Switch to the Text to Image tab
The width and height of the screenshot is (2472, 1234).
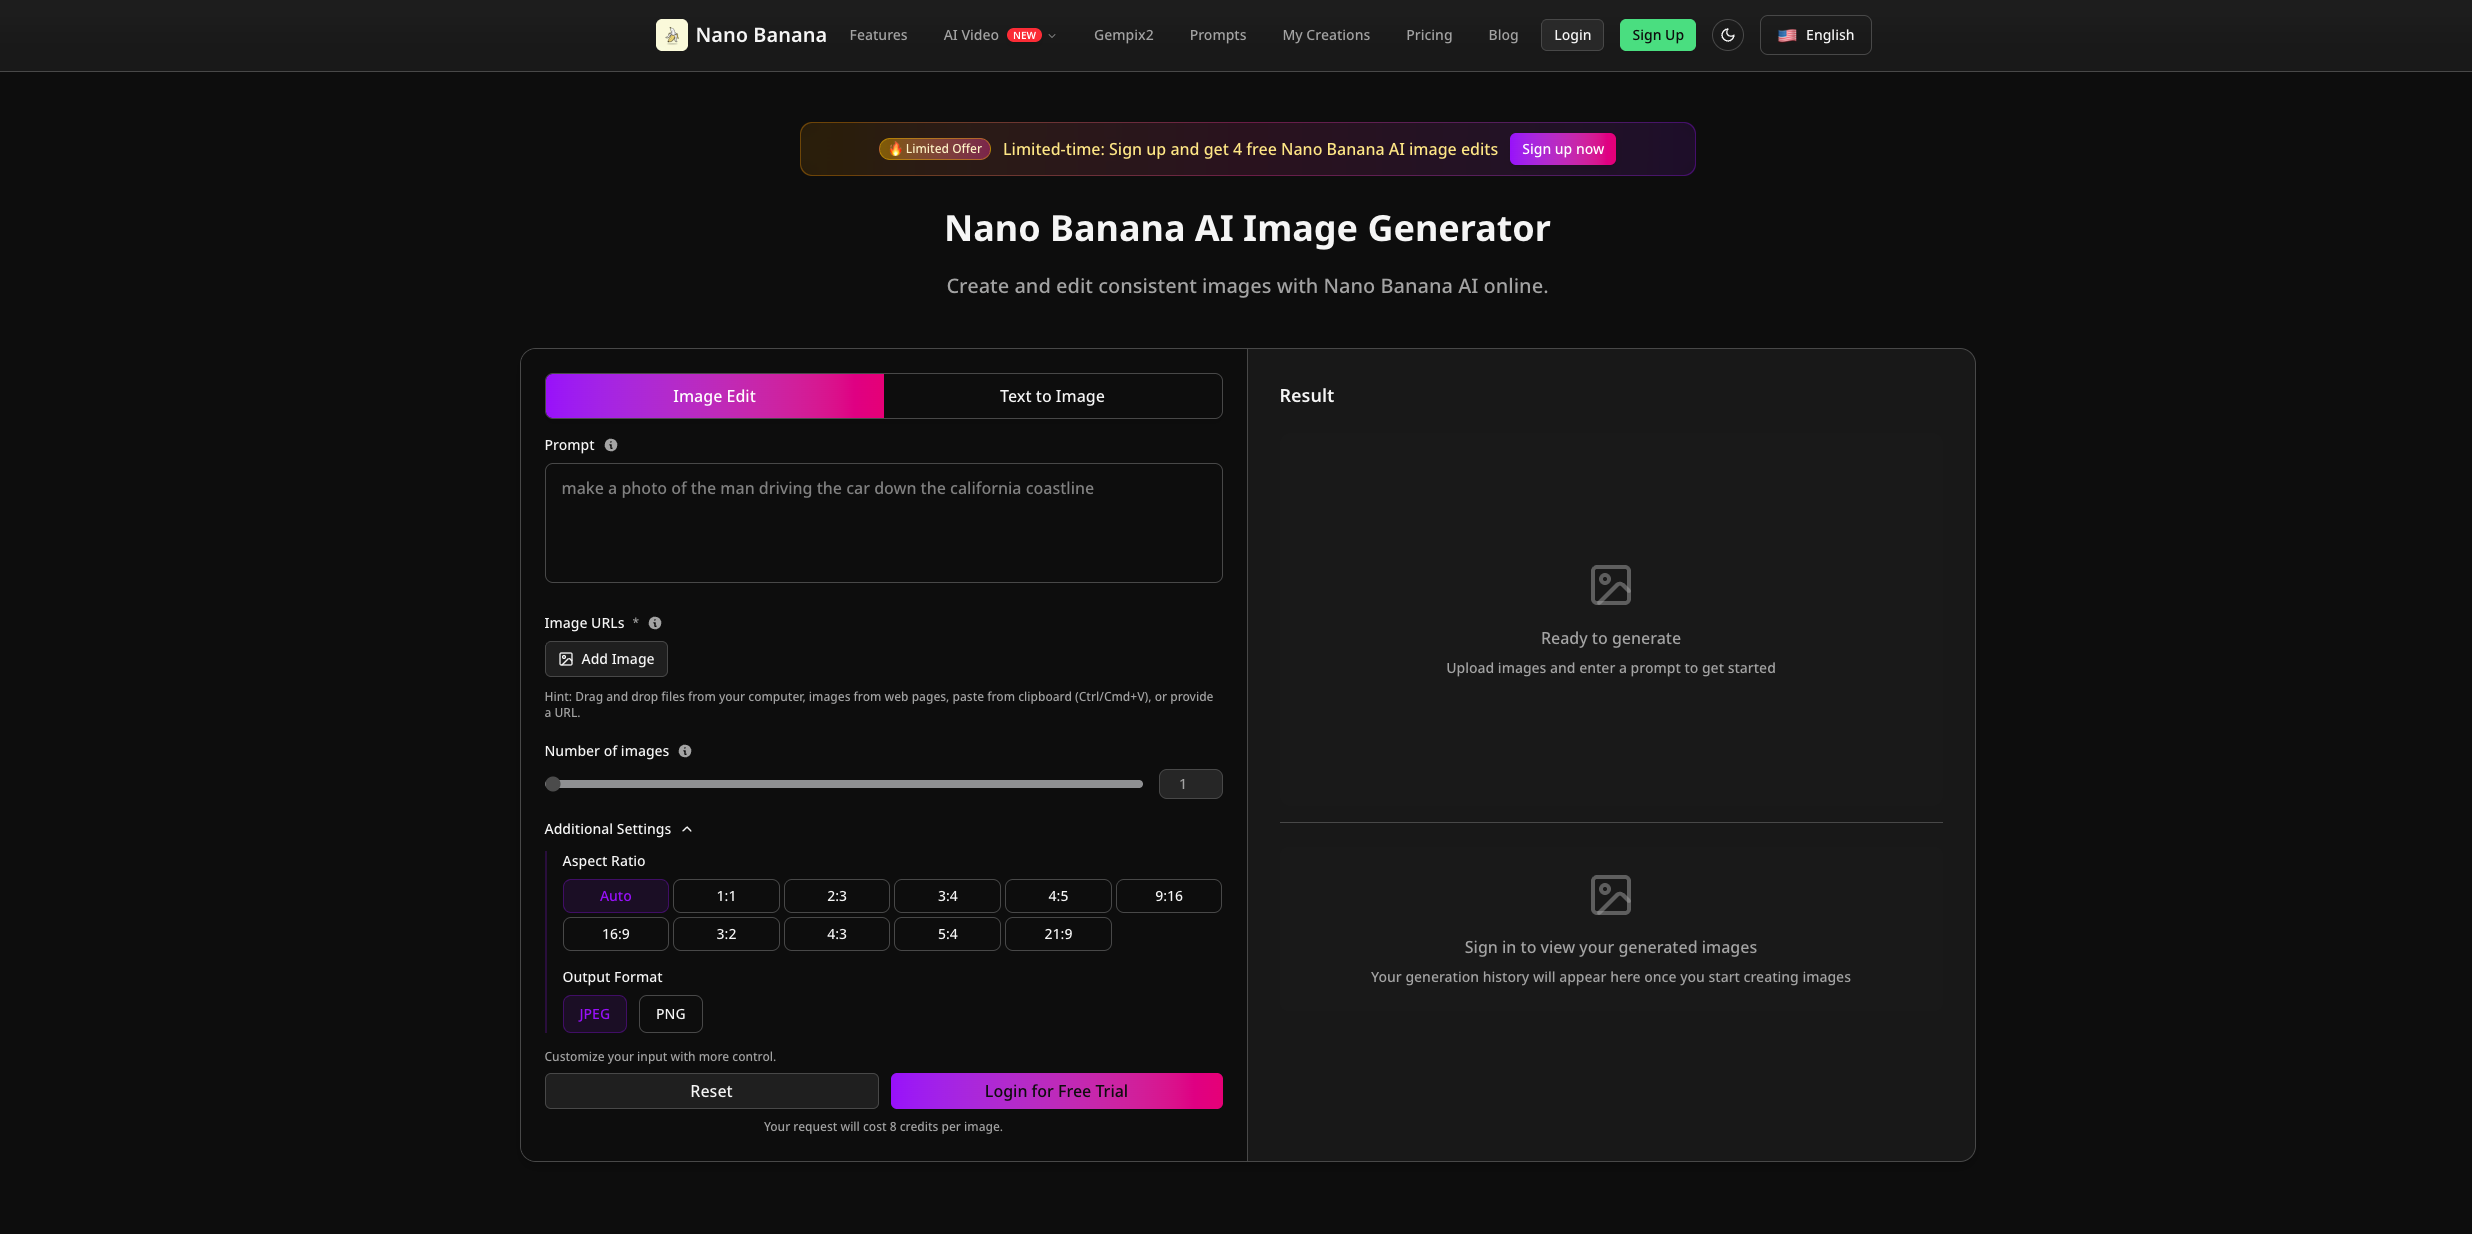click(x=1051, y=396)
